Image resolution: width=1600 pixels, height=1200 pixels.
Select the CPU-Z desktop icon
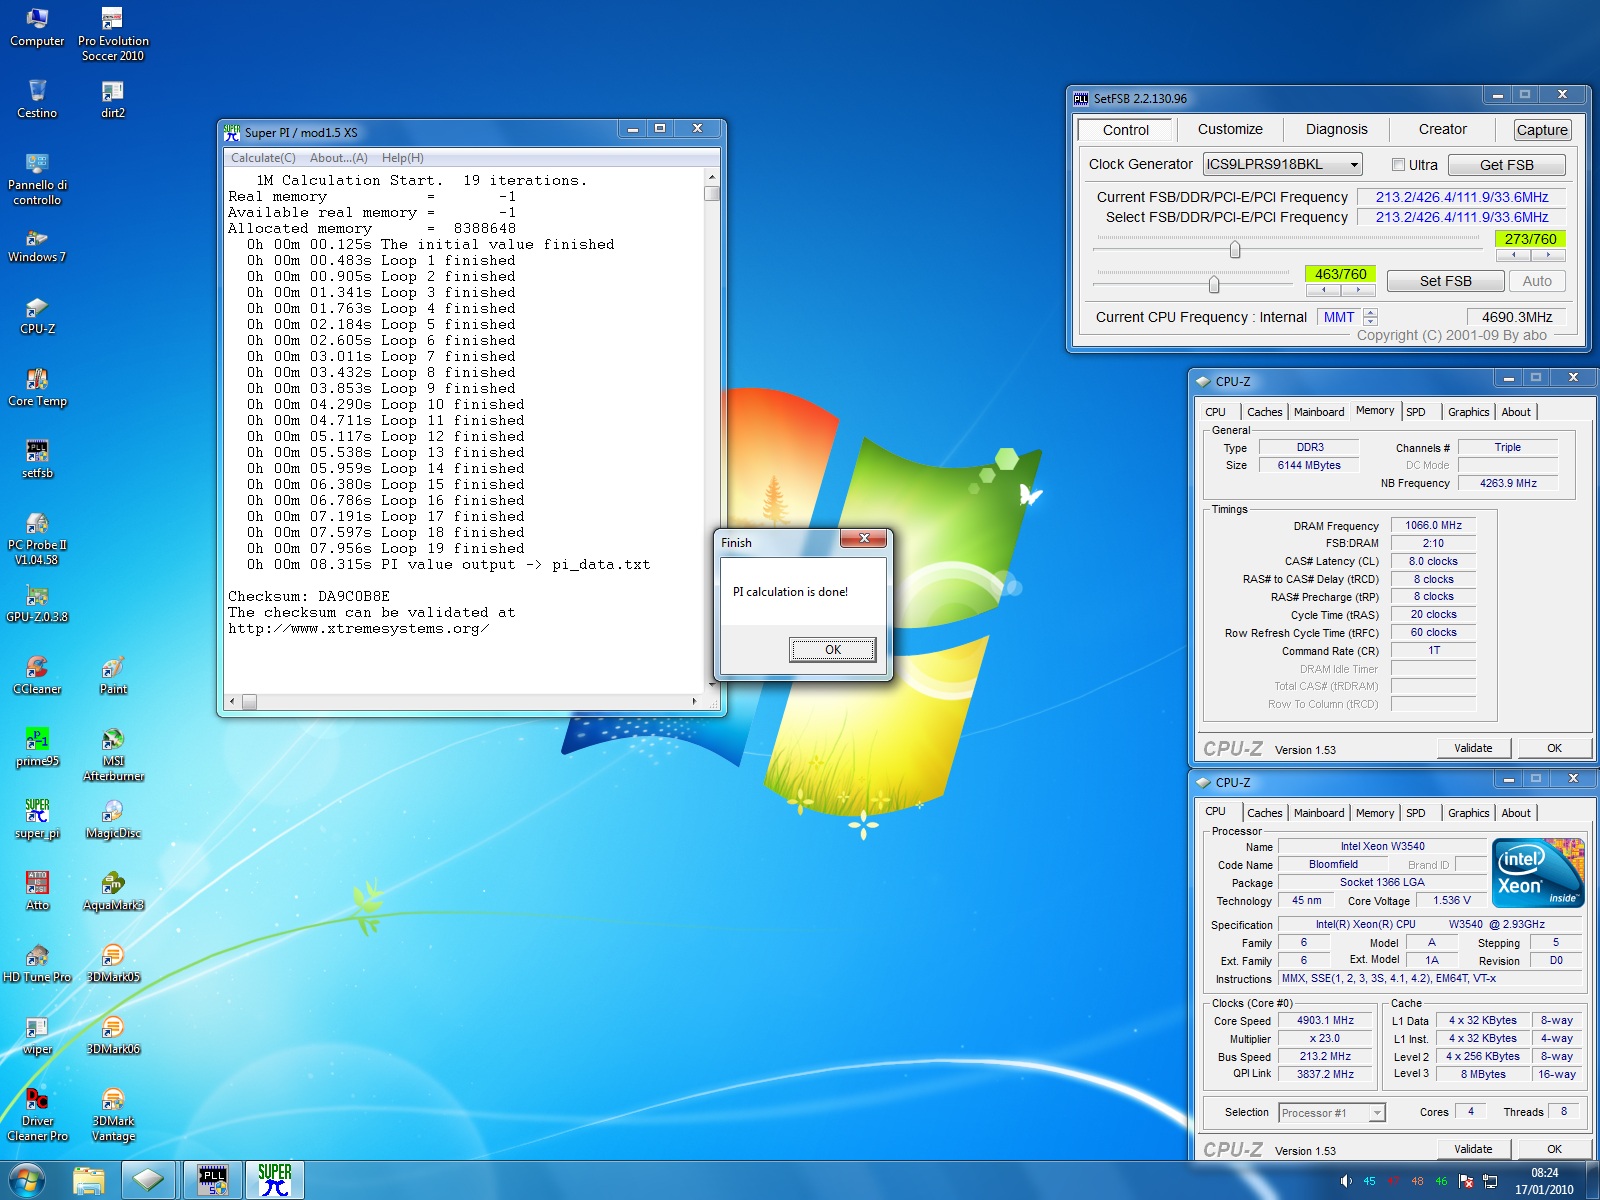[37, 316]
